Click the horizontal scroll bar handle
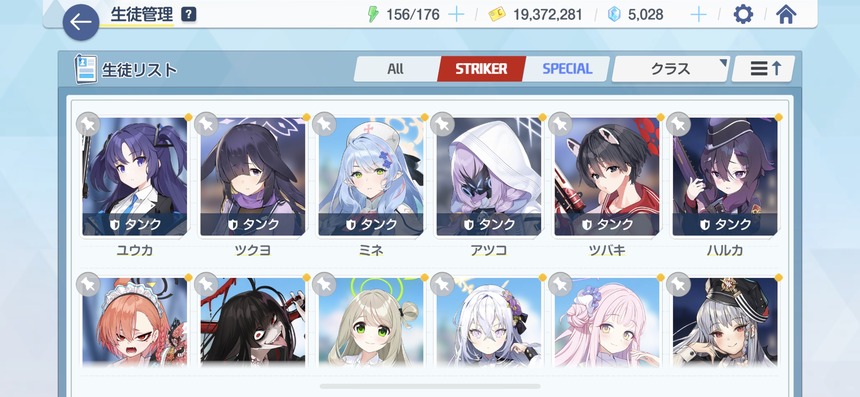The width and height of the screenshot is (860, 397). 430,386
